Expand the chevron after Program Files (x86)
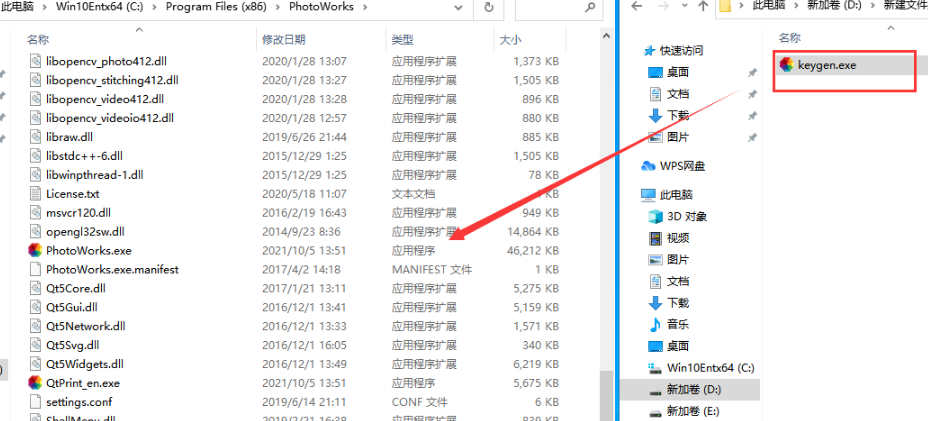The width and height of the screenshot is (928, 421). [x=279, y=7]
